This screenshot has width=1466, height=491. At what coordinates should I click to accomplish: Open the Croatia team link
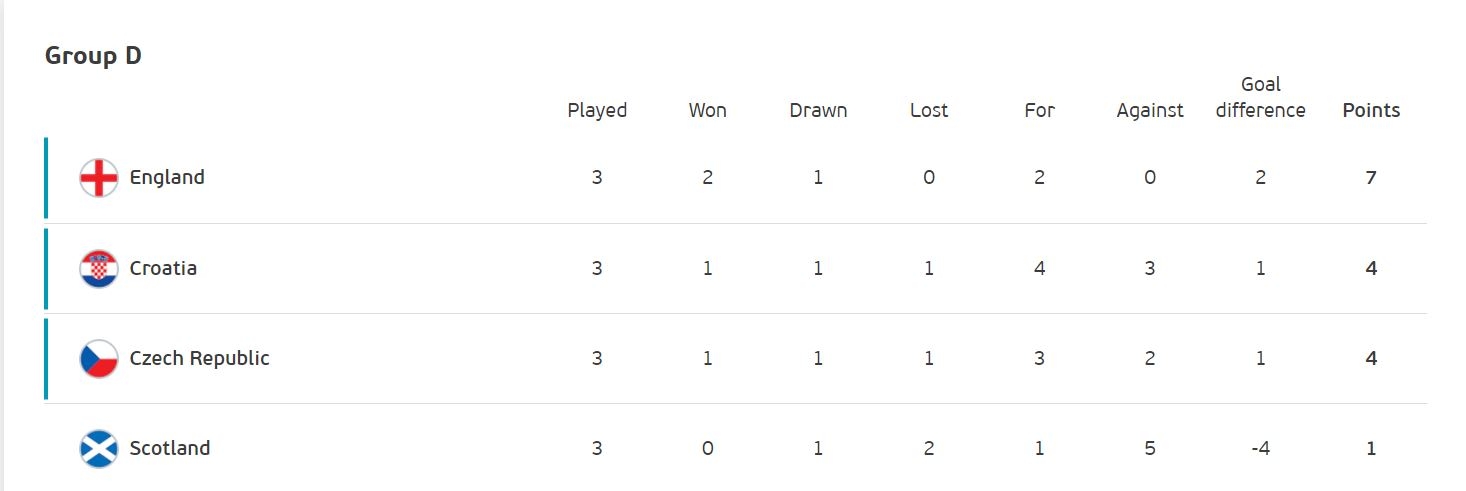[x=163, y=268]
